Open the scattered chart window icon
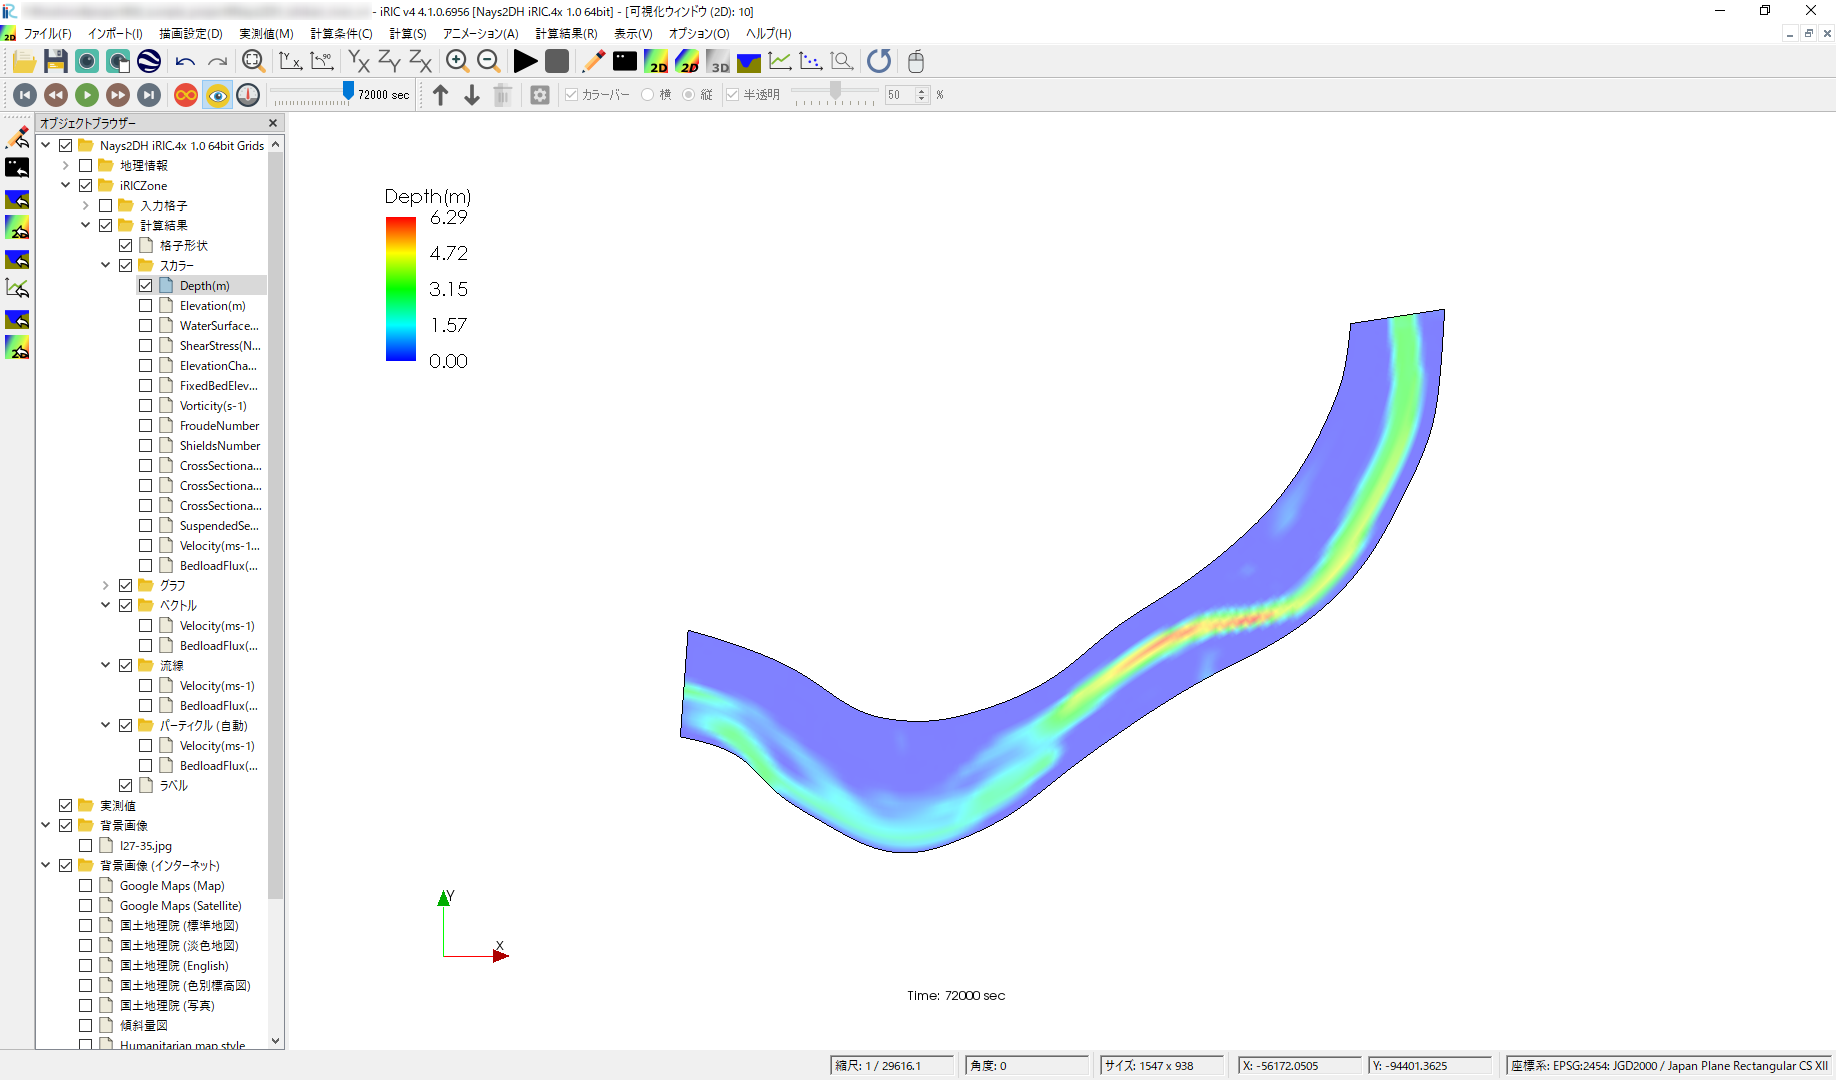 (x=811, y=62)
